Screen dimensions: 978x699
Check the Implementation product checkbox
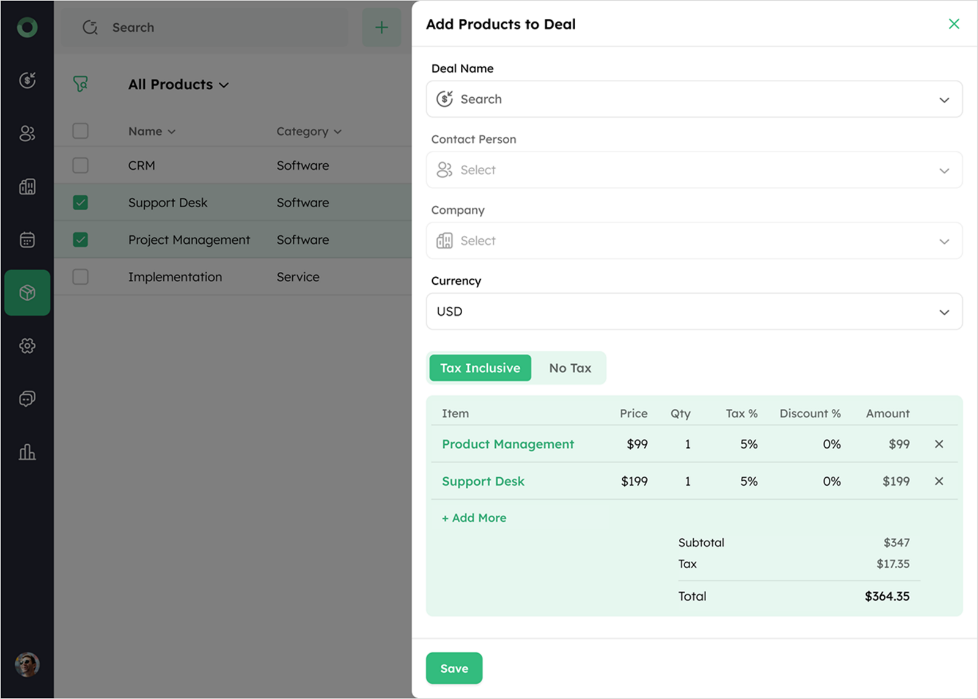80,276
